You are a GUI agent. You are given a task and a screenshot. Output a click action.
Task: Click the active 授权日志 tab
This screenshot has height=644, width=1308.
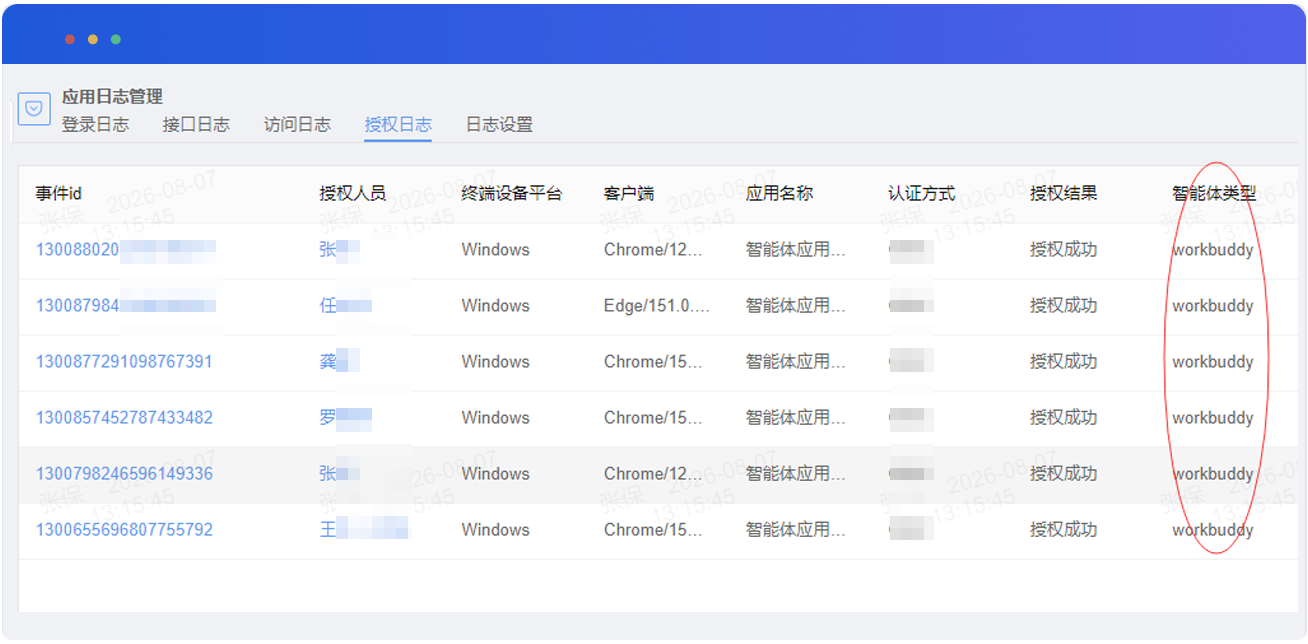[398, 125]
